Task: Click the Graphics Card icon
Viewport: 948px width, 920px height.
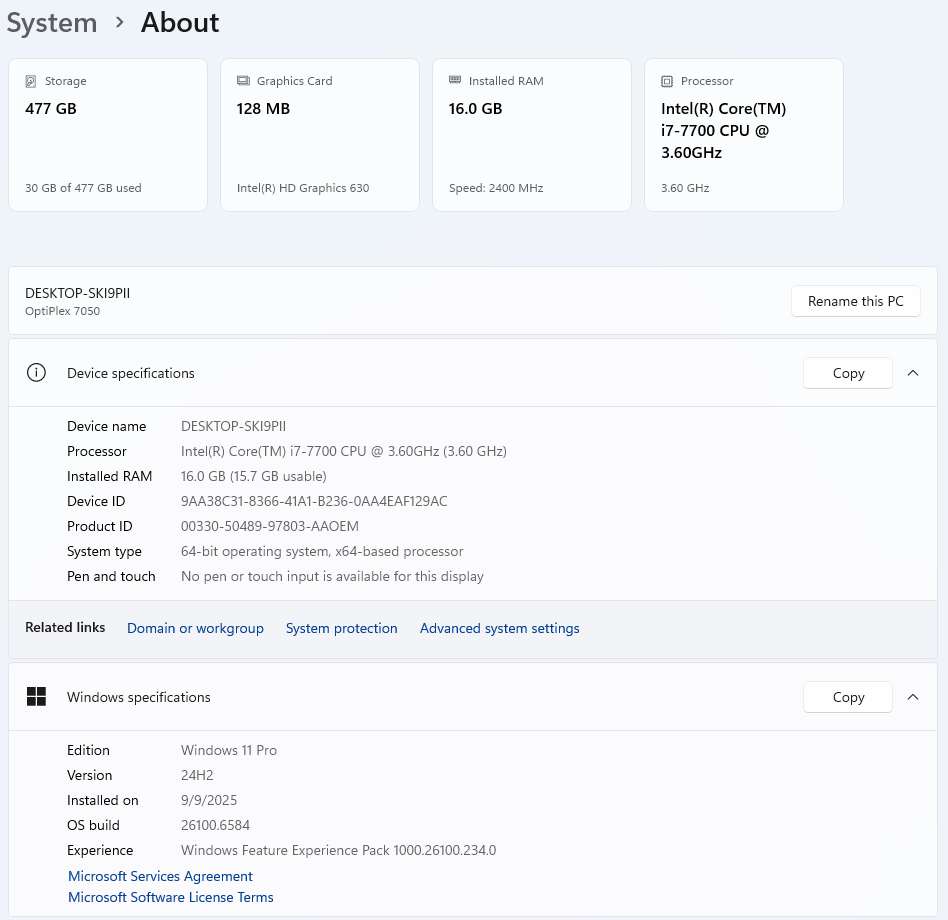Action: (243, 81)
